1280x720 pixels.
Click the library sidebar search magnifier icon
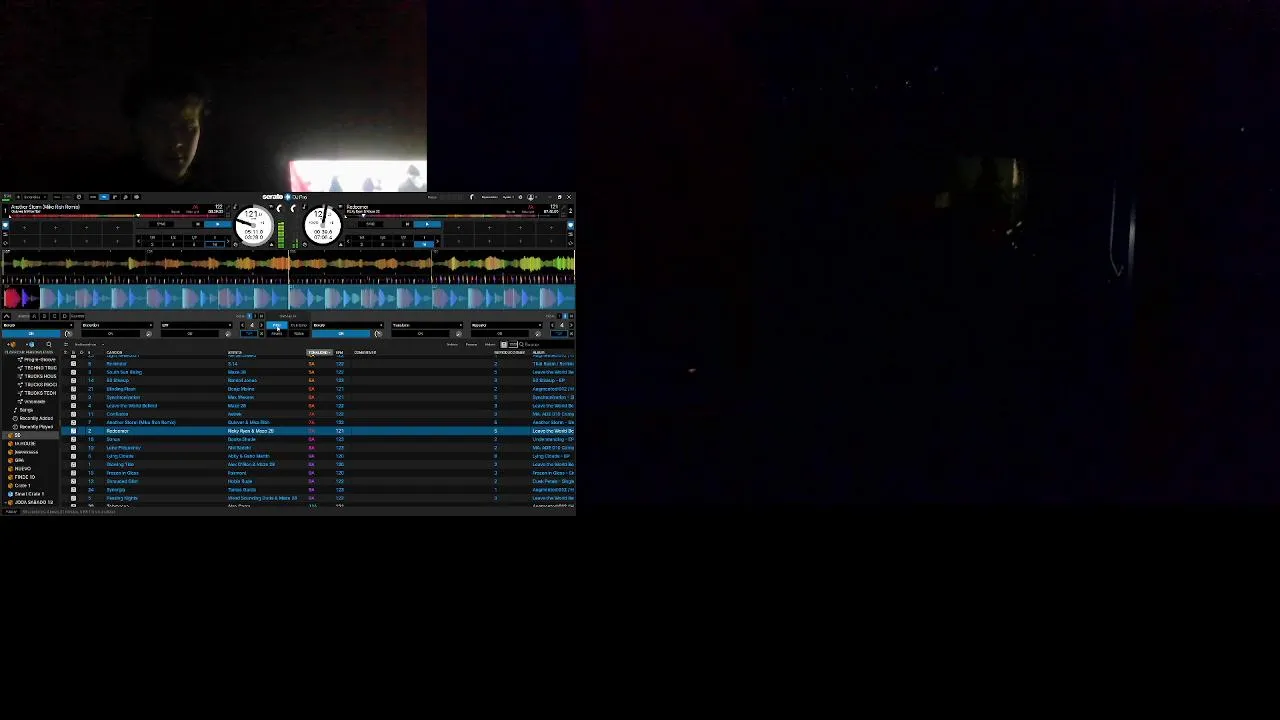pyautogui.click(x=49, y=344)
